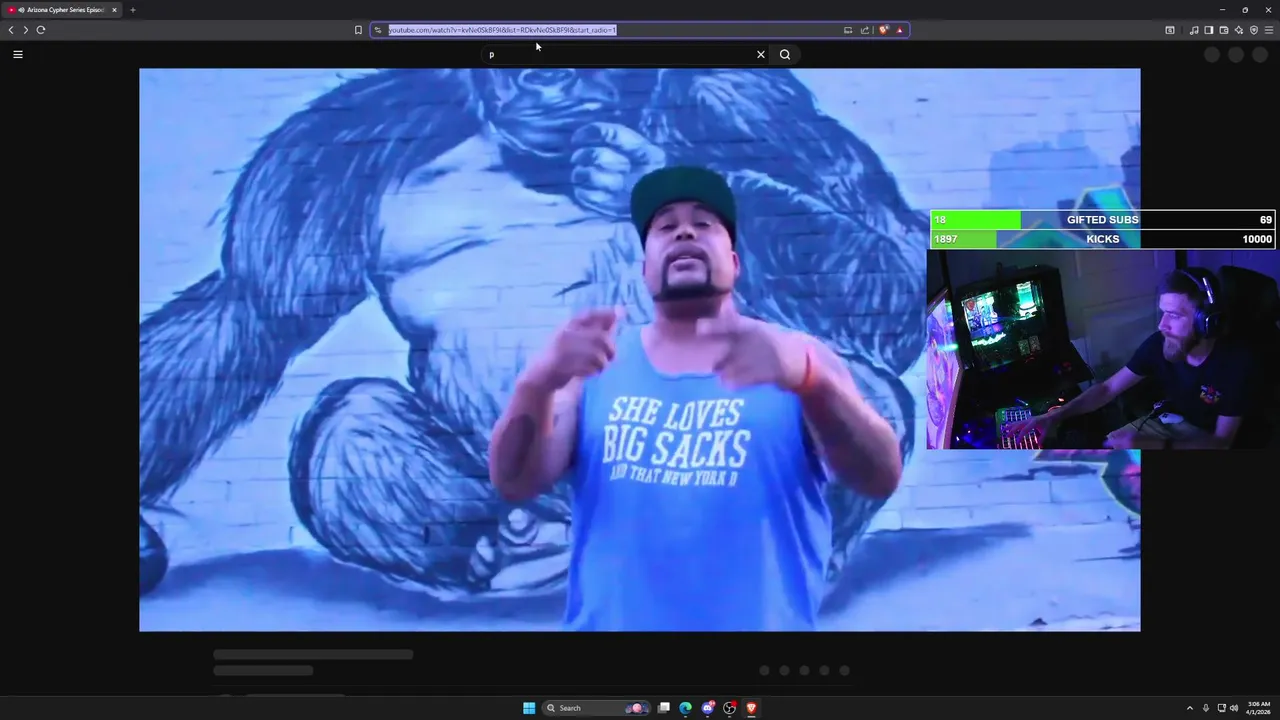This screenshot has width=1280, height=720.
Task: Open clock and calendar at 3:06 AM
Action: pos(1259,708)
